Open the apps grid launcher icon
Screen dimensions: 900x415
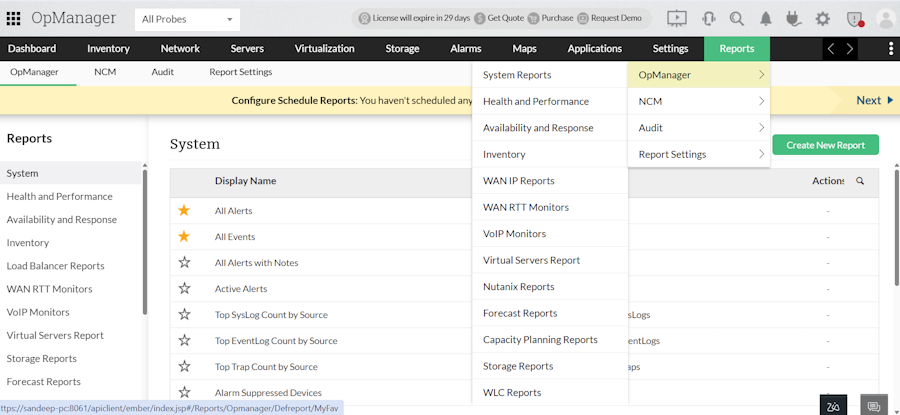[x=13, y=18]
